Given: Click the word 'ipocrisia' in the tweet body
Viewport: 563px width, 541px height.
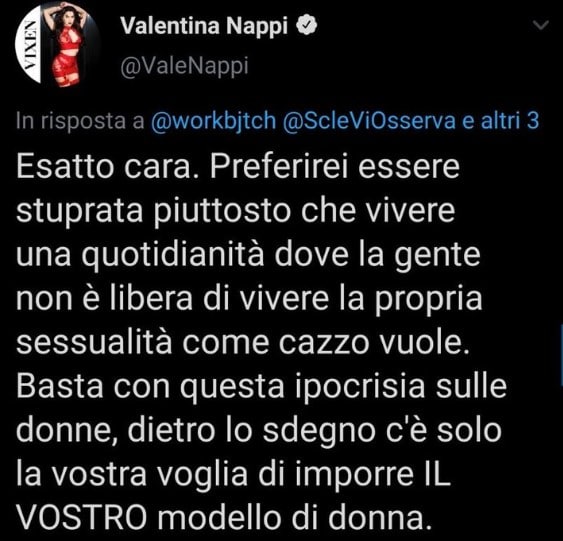Looking at the screenshot, I should [360, 389].
